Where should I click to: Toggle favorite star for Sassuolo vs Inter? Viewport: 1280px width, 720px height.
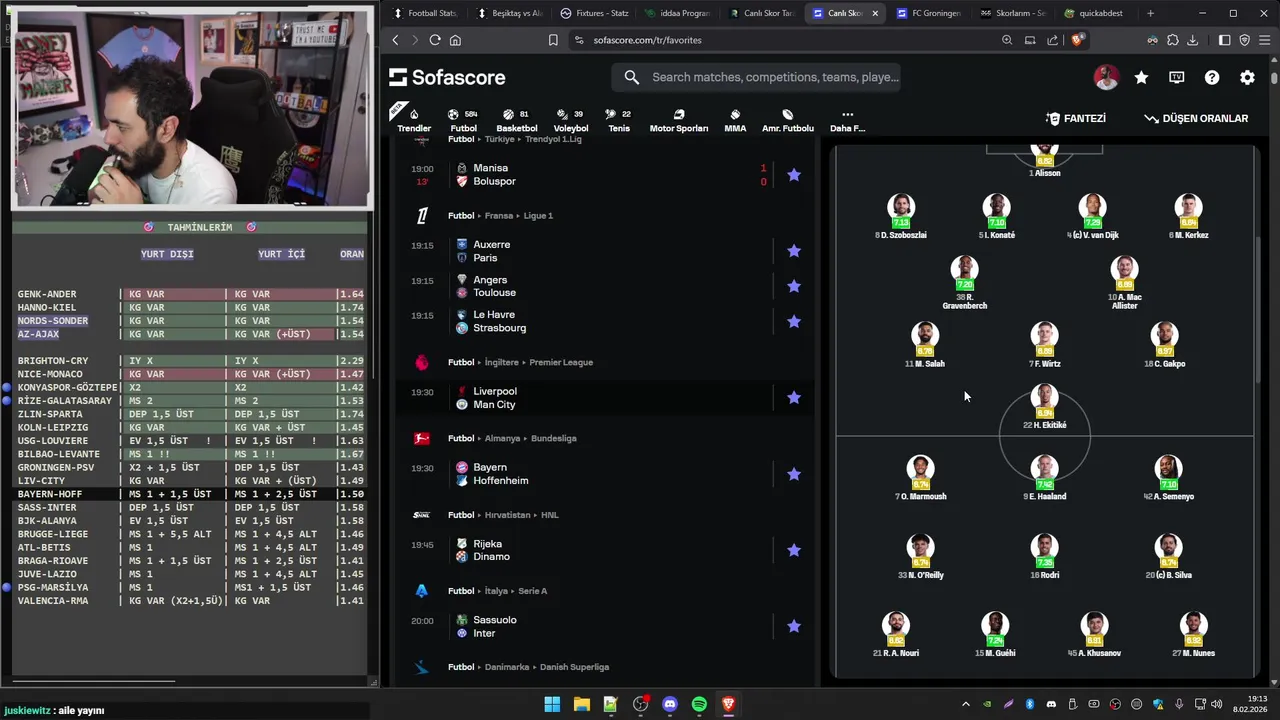click(x=794, y=626)
